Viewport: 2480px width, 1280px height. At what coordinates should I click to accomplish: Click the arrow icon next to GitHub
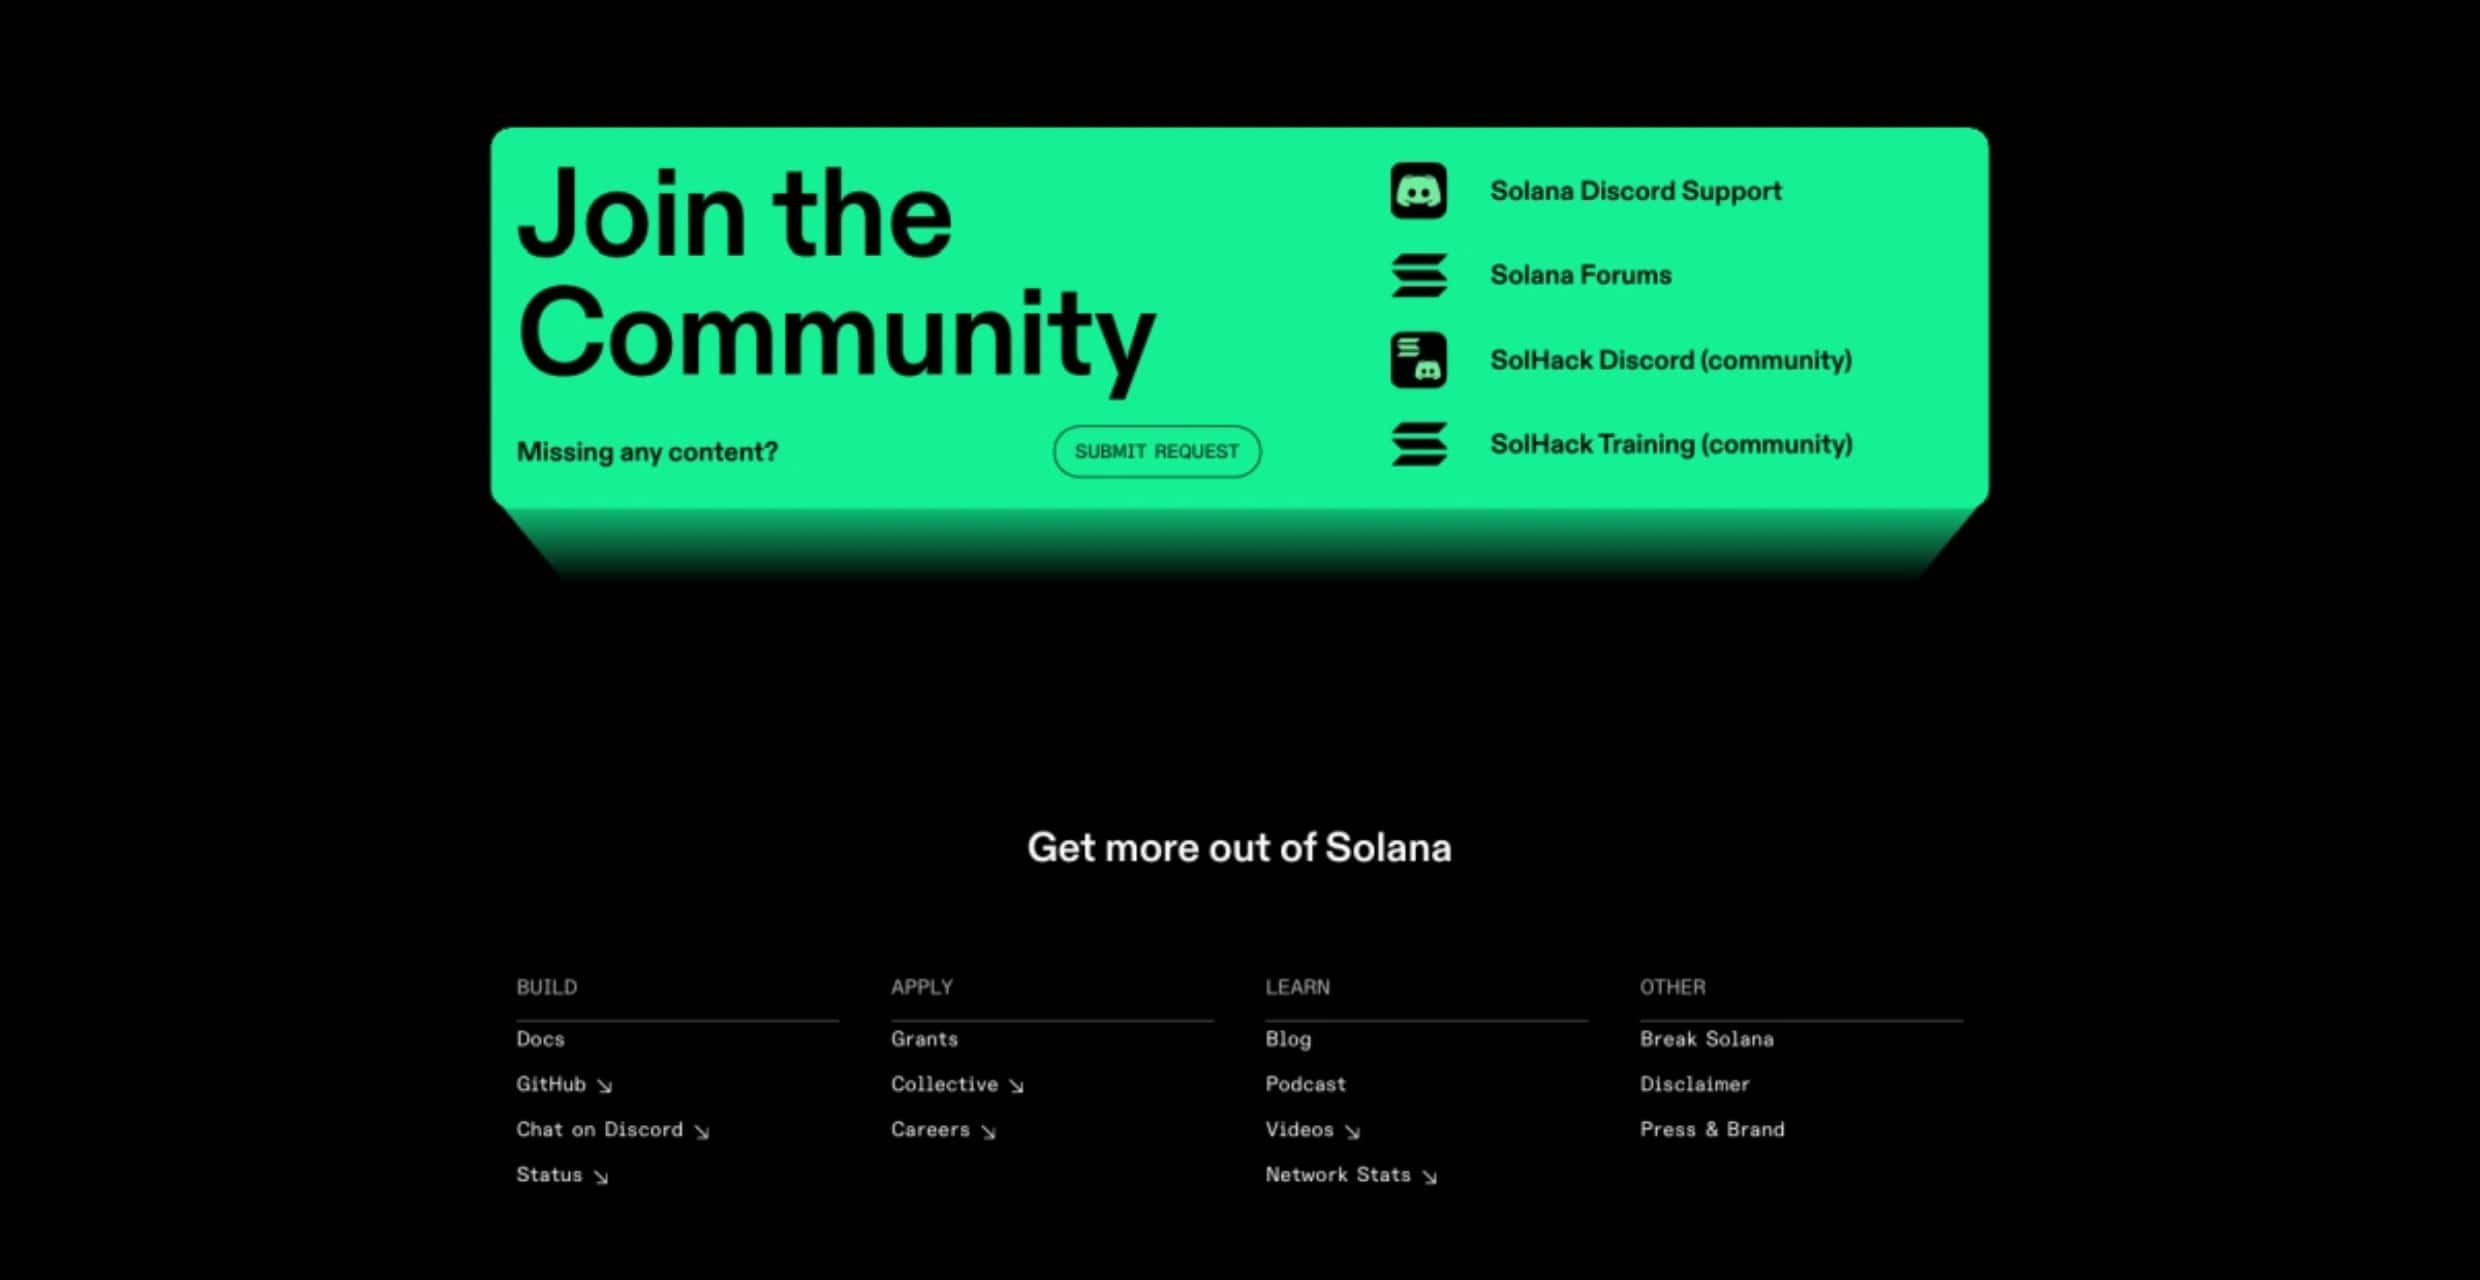point(604,1086)
